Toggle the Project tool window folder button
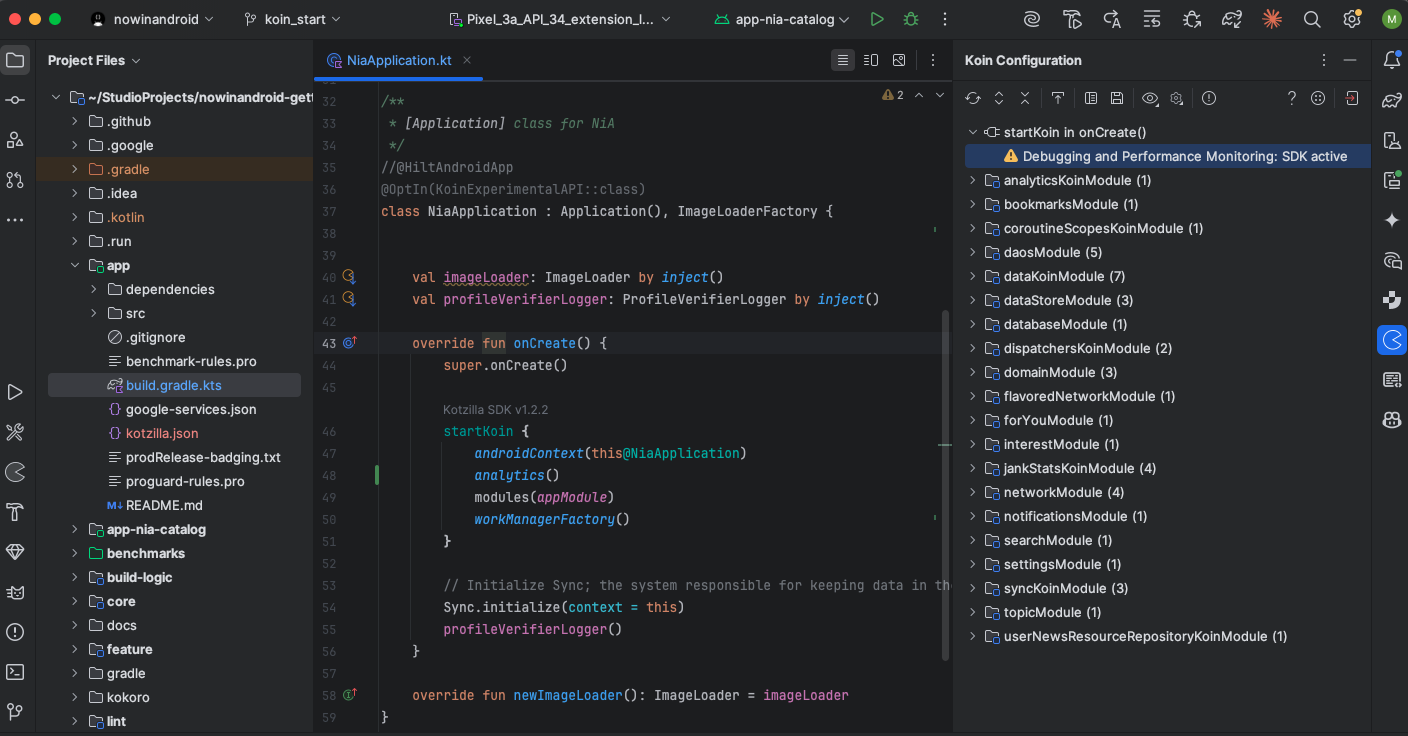Screen dimensions: 1408x736 point(15,60)
